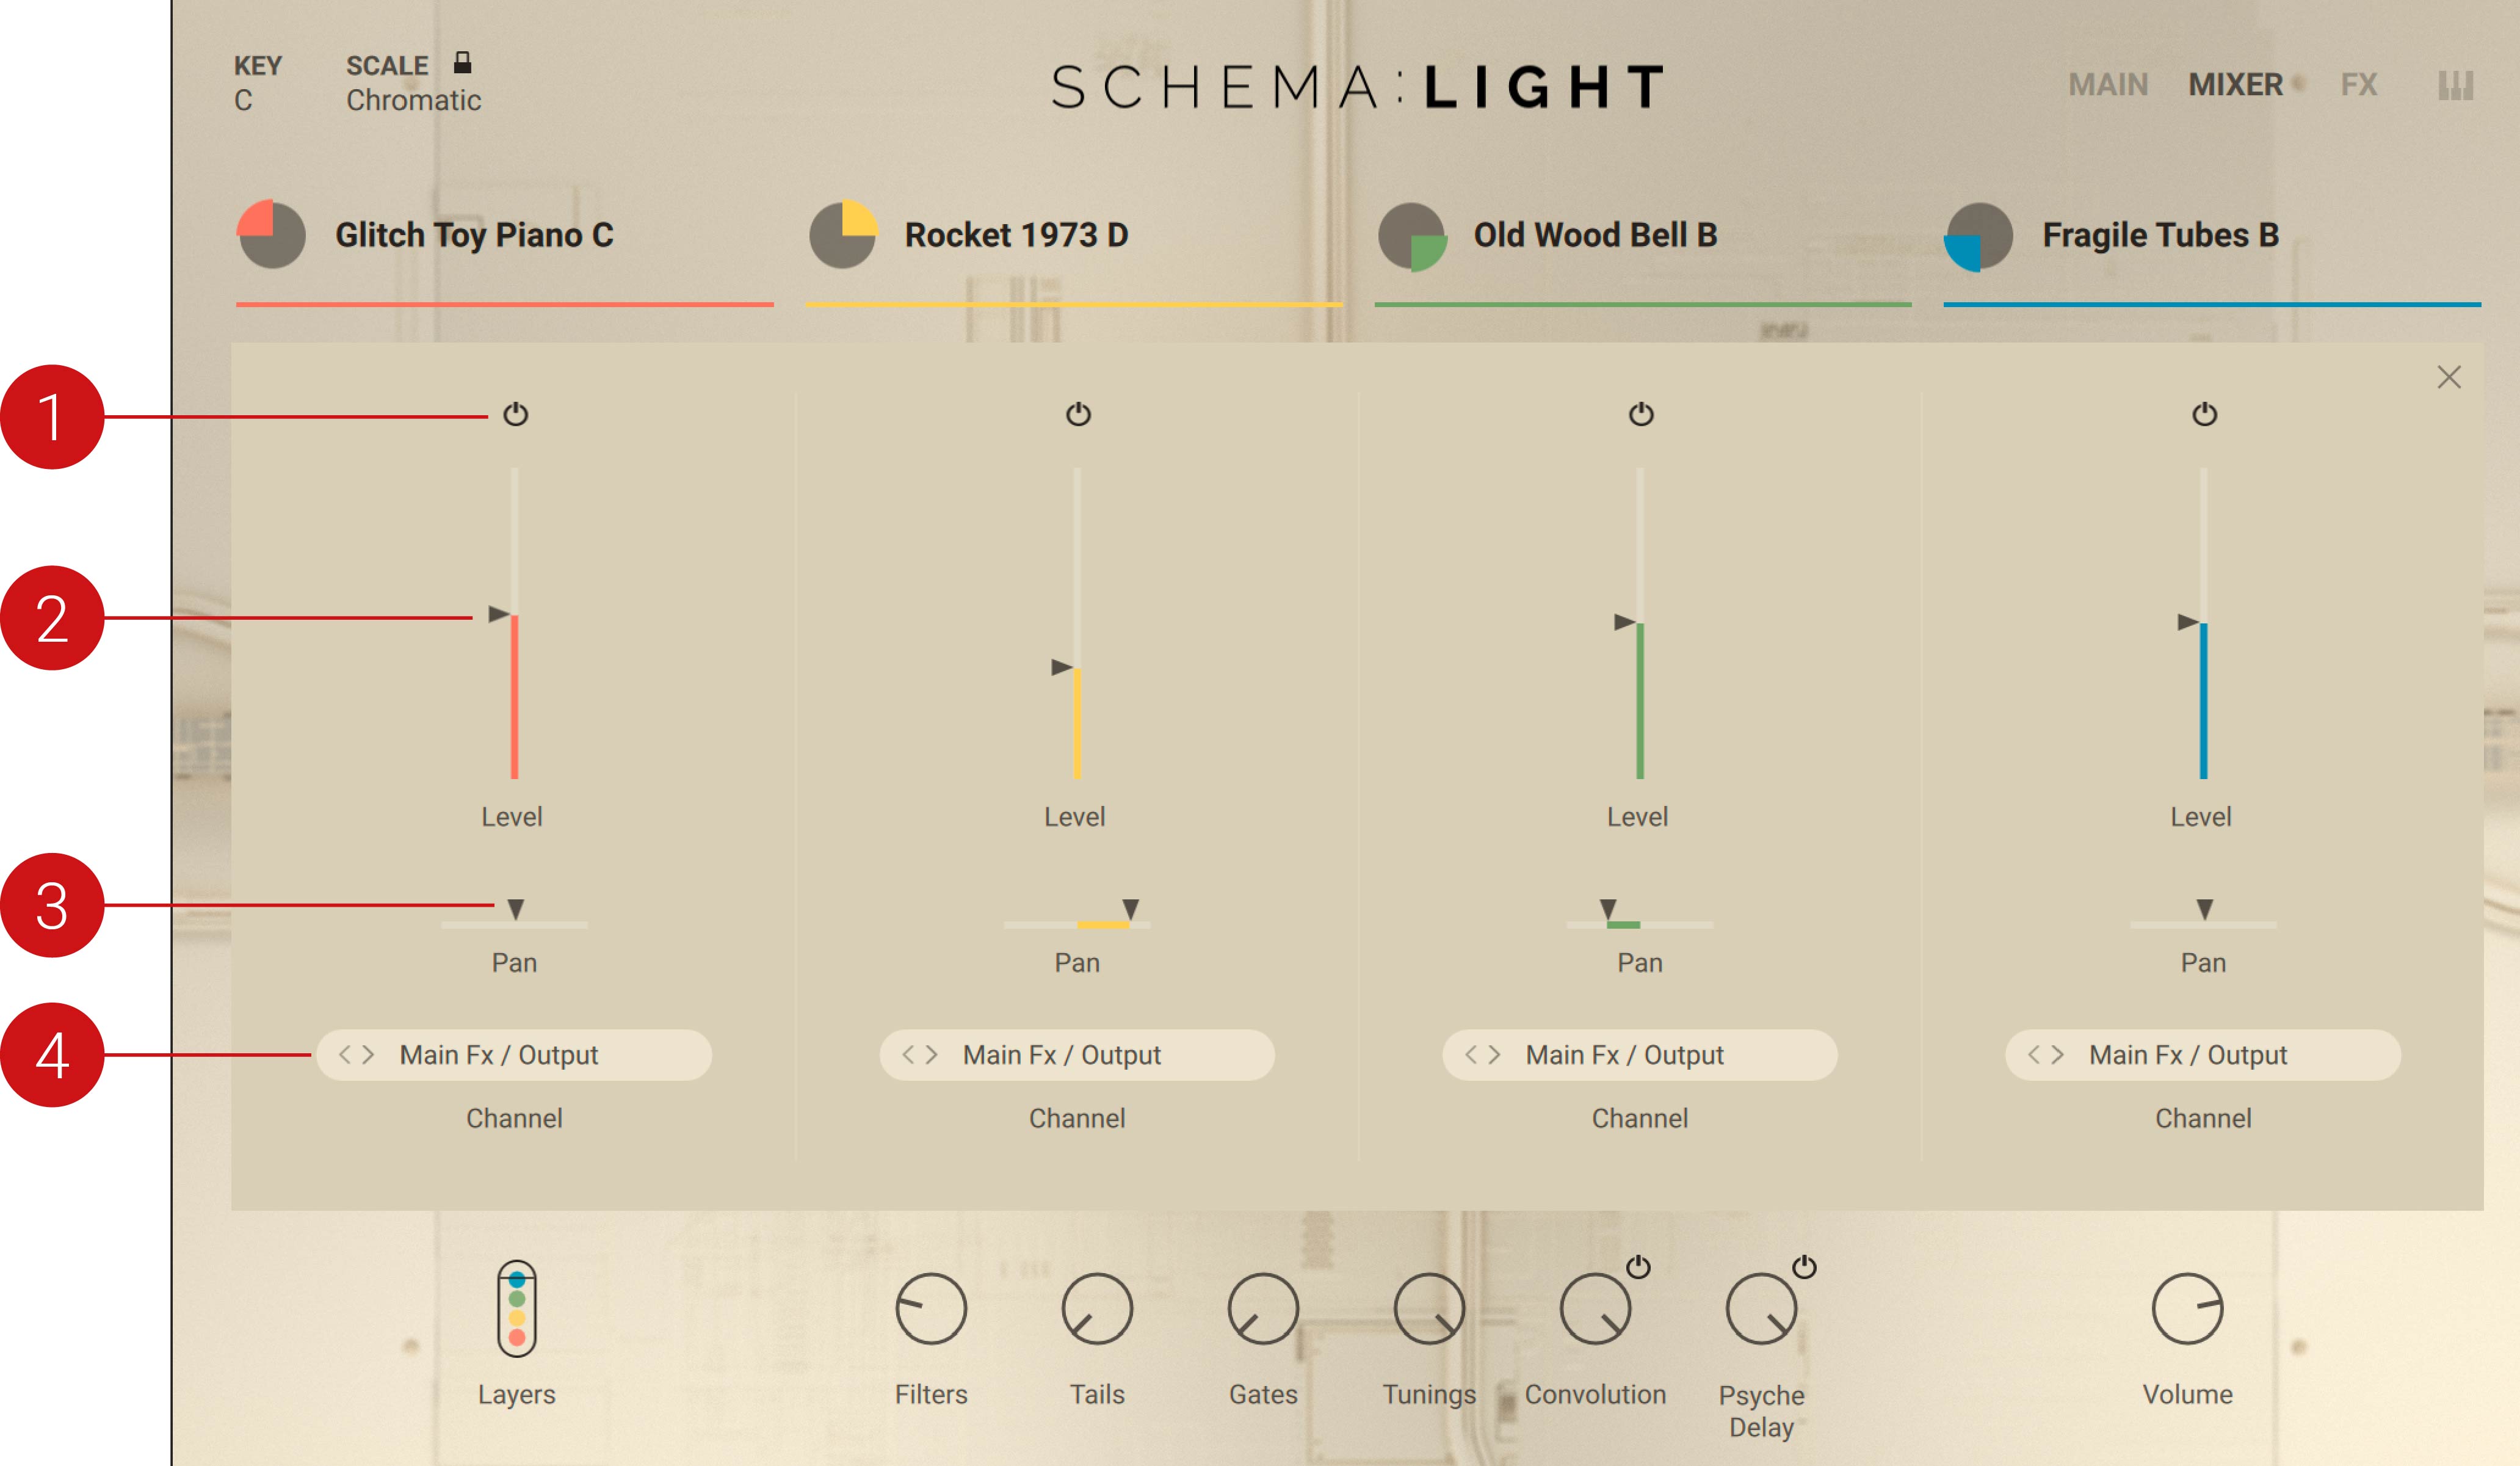The width and height of the screenshot is (2520, 1466).
Task: Switch to the FX tab
Action: (x=2358, y=85)
